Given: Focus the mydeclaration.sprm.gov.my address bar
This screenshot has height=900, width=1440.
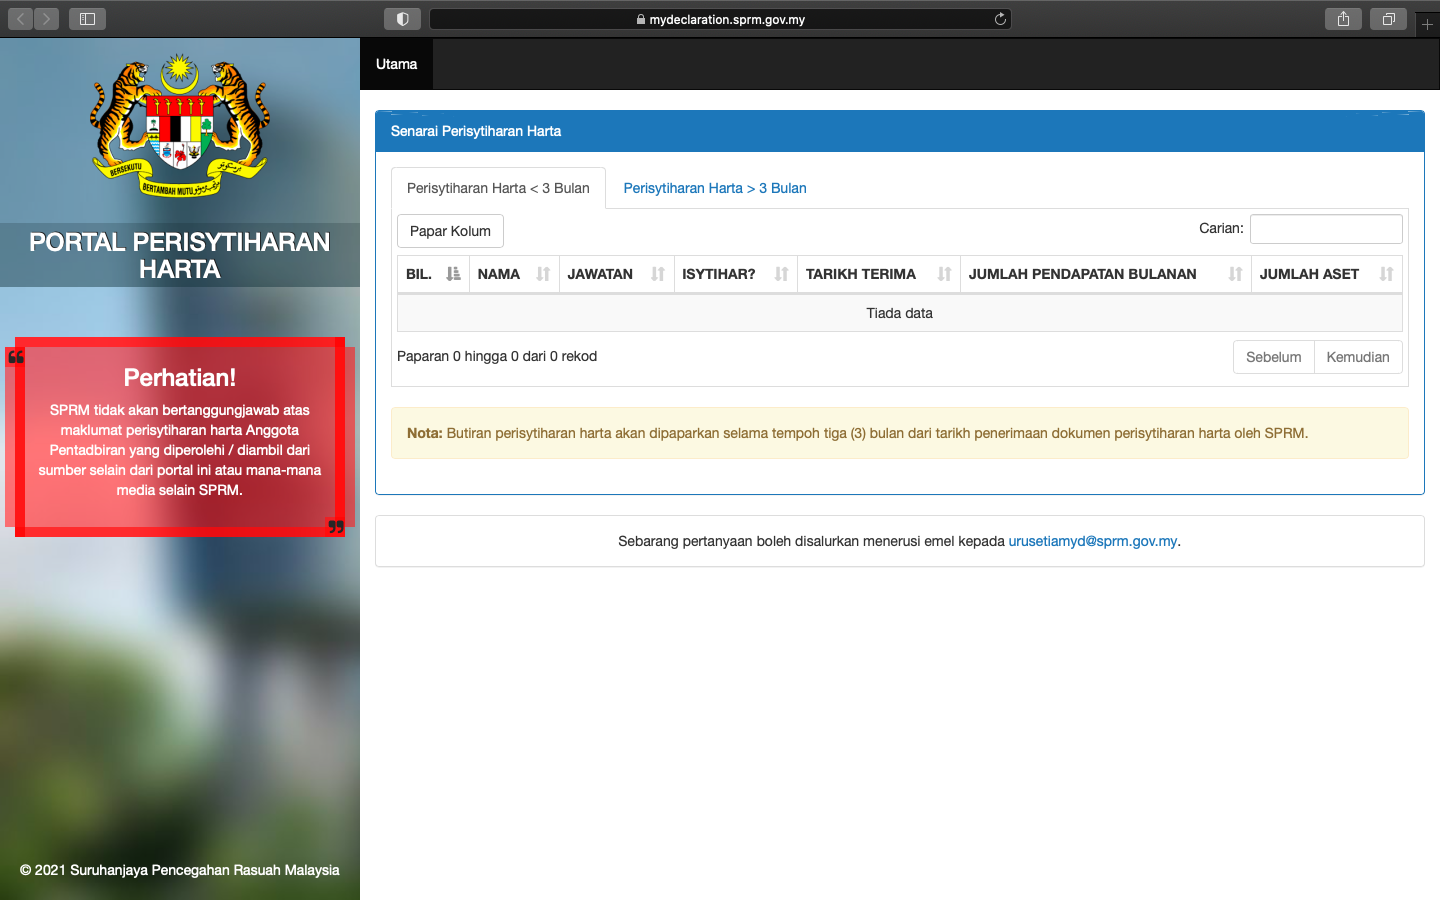Looking at the screenshot, I should [x=720, y=19].
